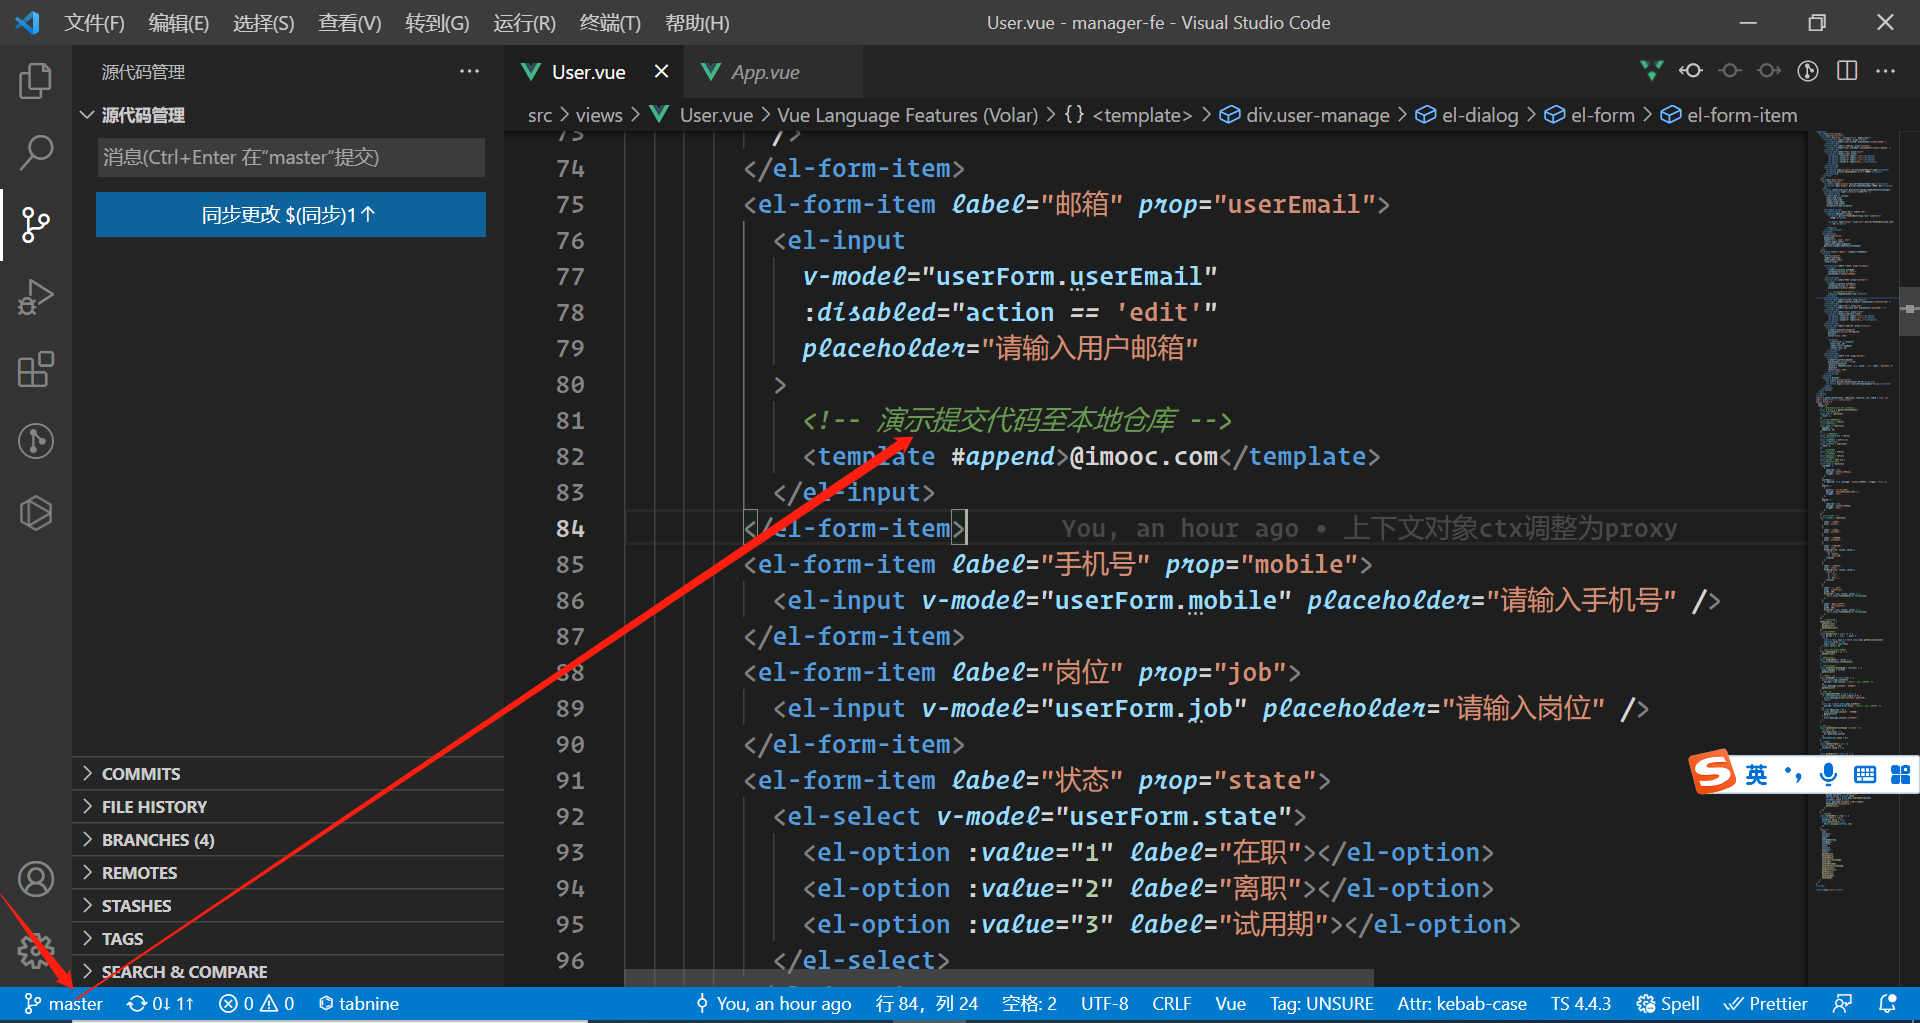This screenshot has height=1023, width=1920.
Task: Click Attr: kebab-case status item
Action: pyautogui.click(x=1462, y=1004)
